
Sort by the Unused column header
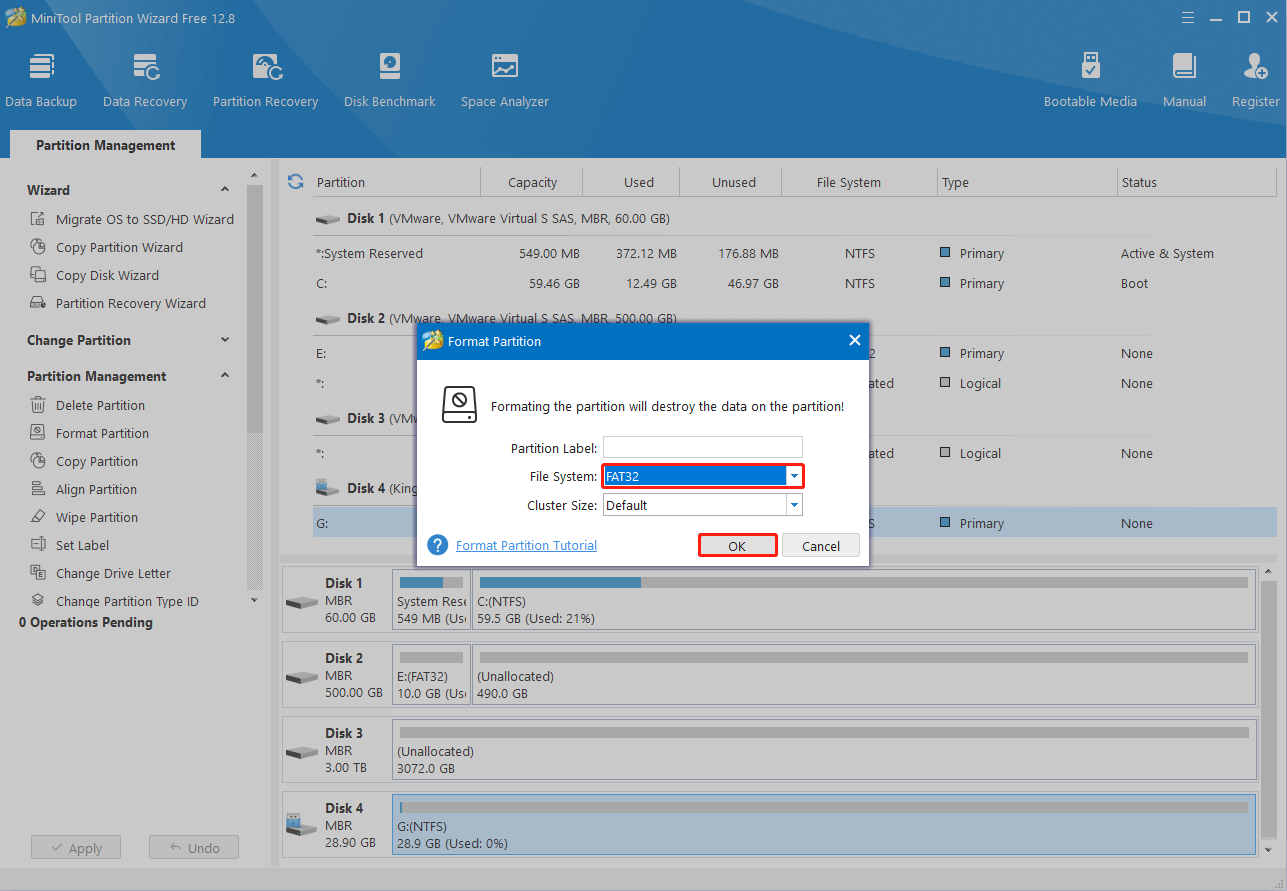coord(733,182)
